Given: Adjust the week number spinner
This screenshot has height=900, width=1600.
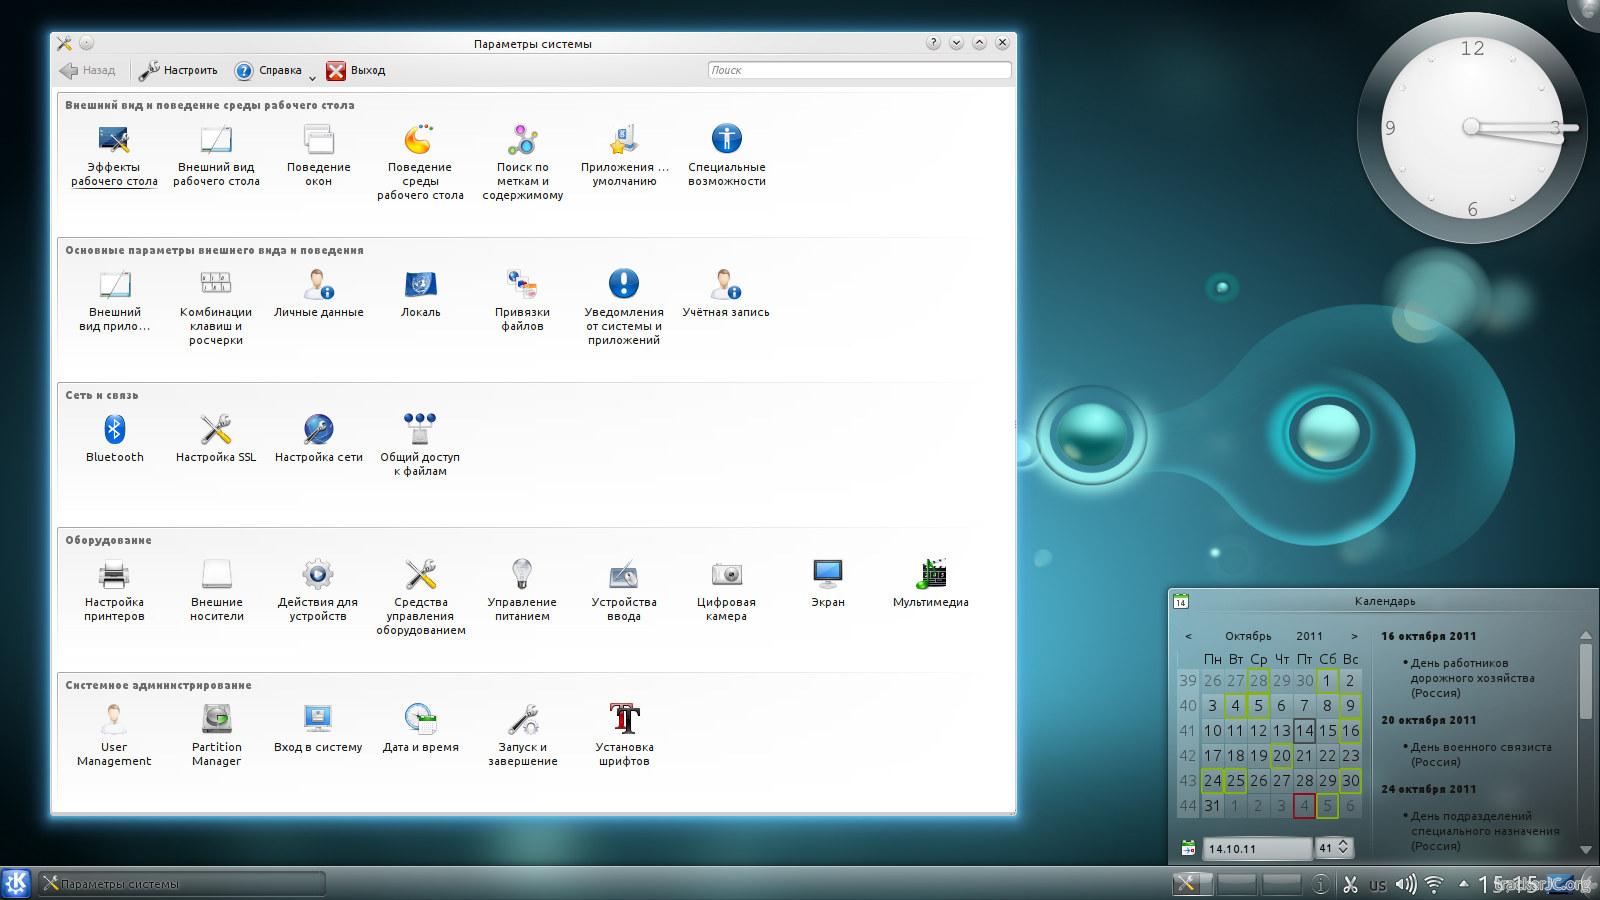Looking at the screenshot, I should (x=1343, y=847).
